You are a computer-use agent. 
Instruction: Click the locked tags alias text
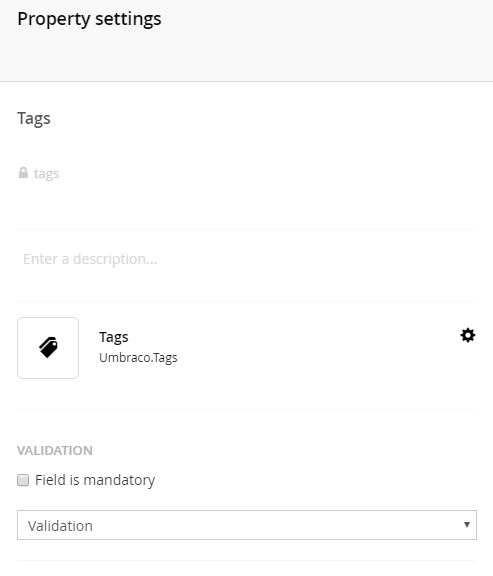[x=46, y=173]
